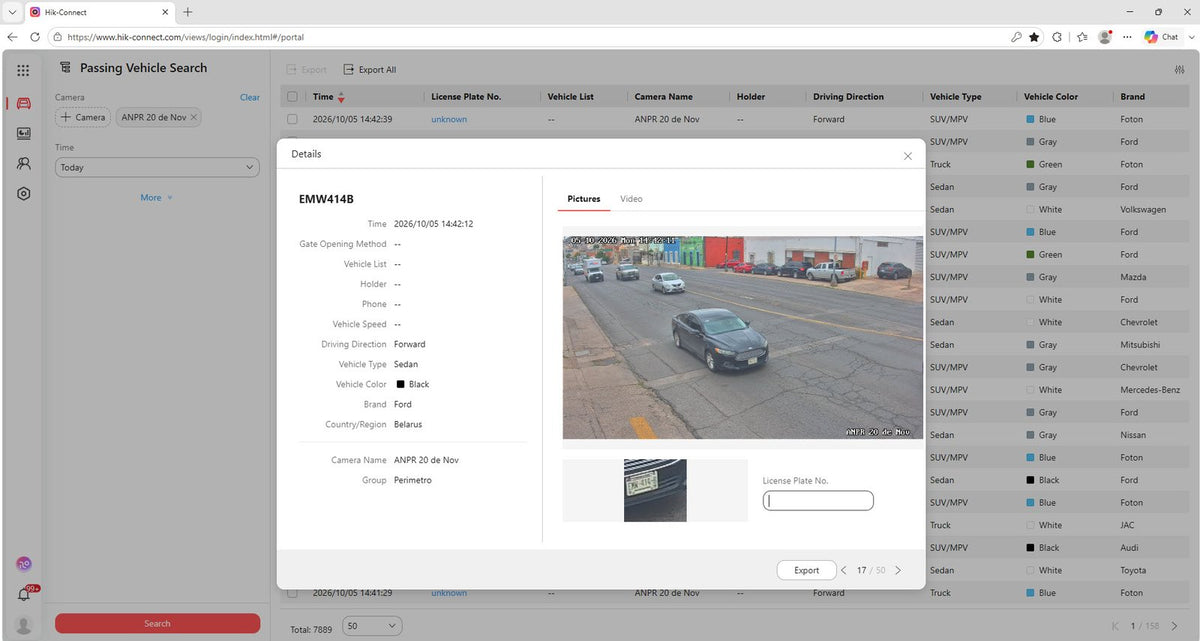The height and width of the screenshot is (641, 1200).
Task: Check the row 2026/10/05 14:42:39 checkbox
Action: click(292, 119)
